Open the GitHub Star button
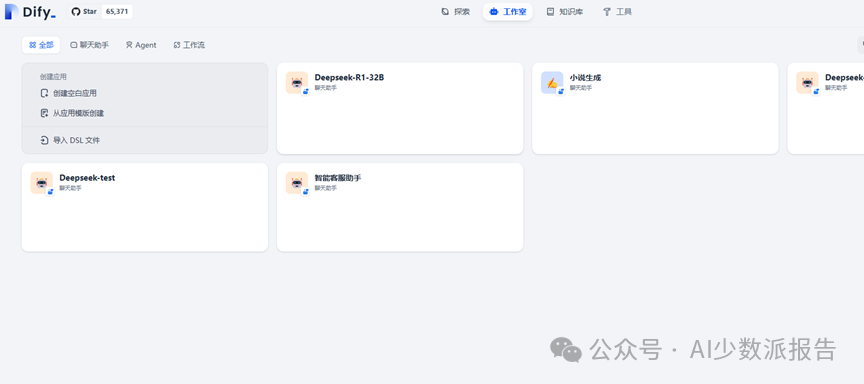Image resolution: width=864 pixels, height=384 pixels. [84, 12]
